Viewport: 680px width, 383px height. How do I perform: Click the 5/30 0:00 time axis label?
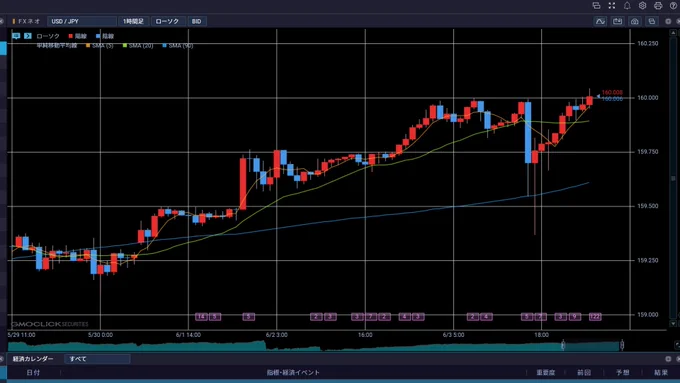(x=100, y=335)
